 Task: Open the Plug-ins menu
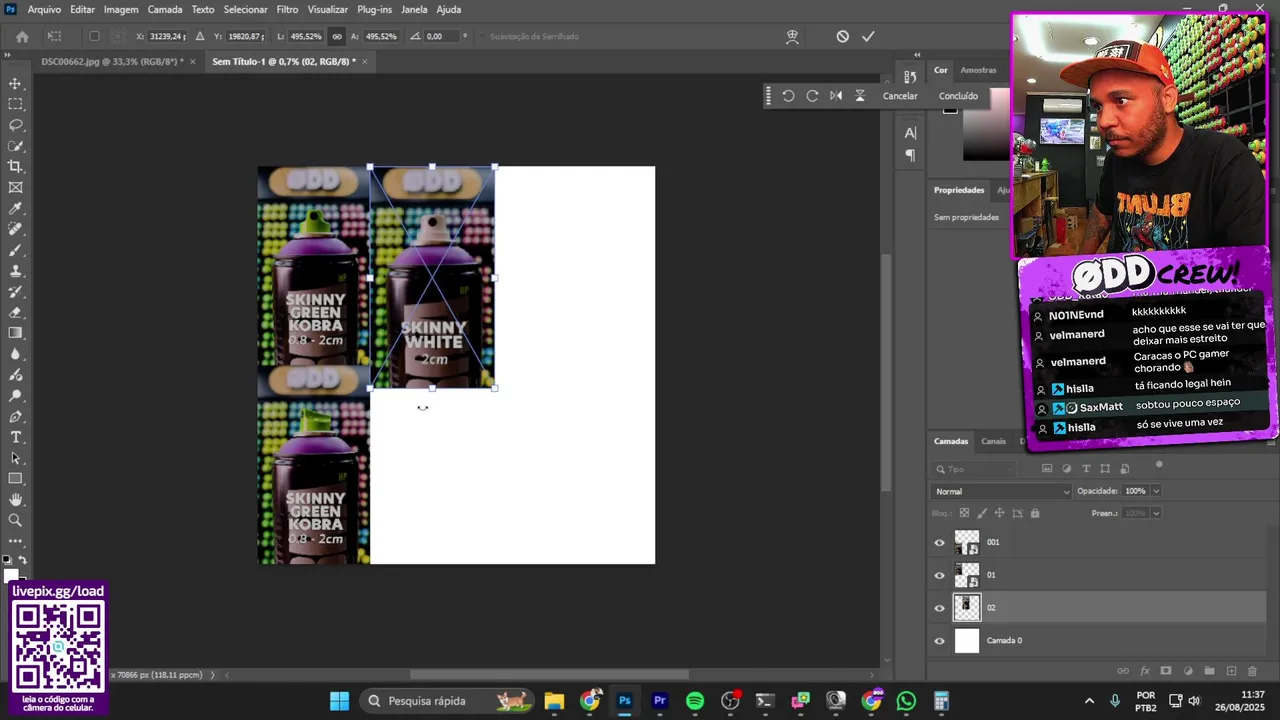coord(374,9)
